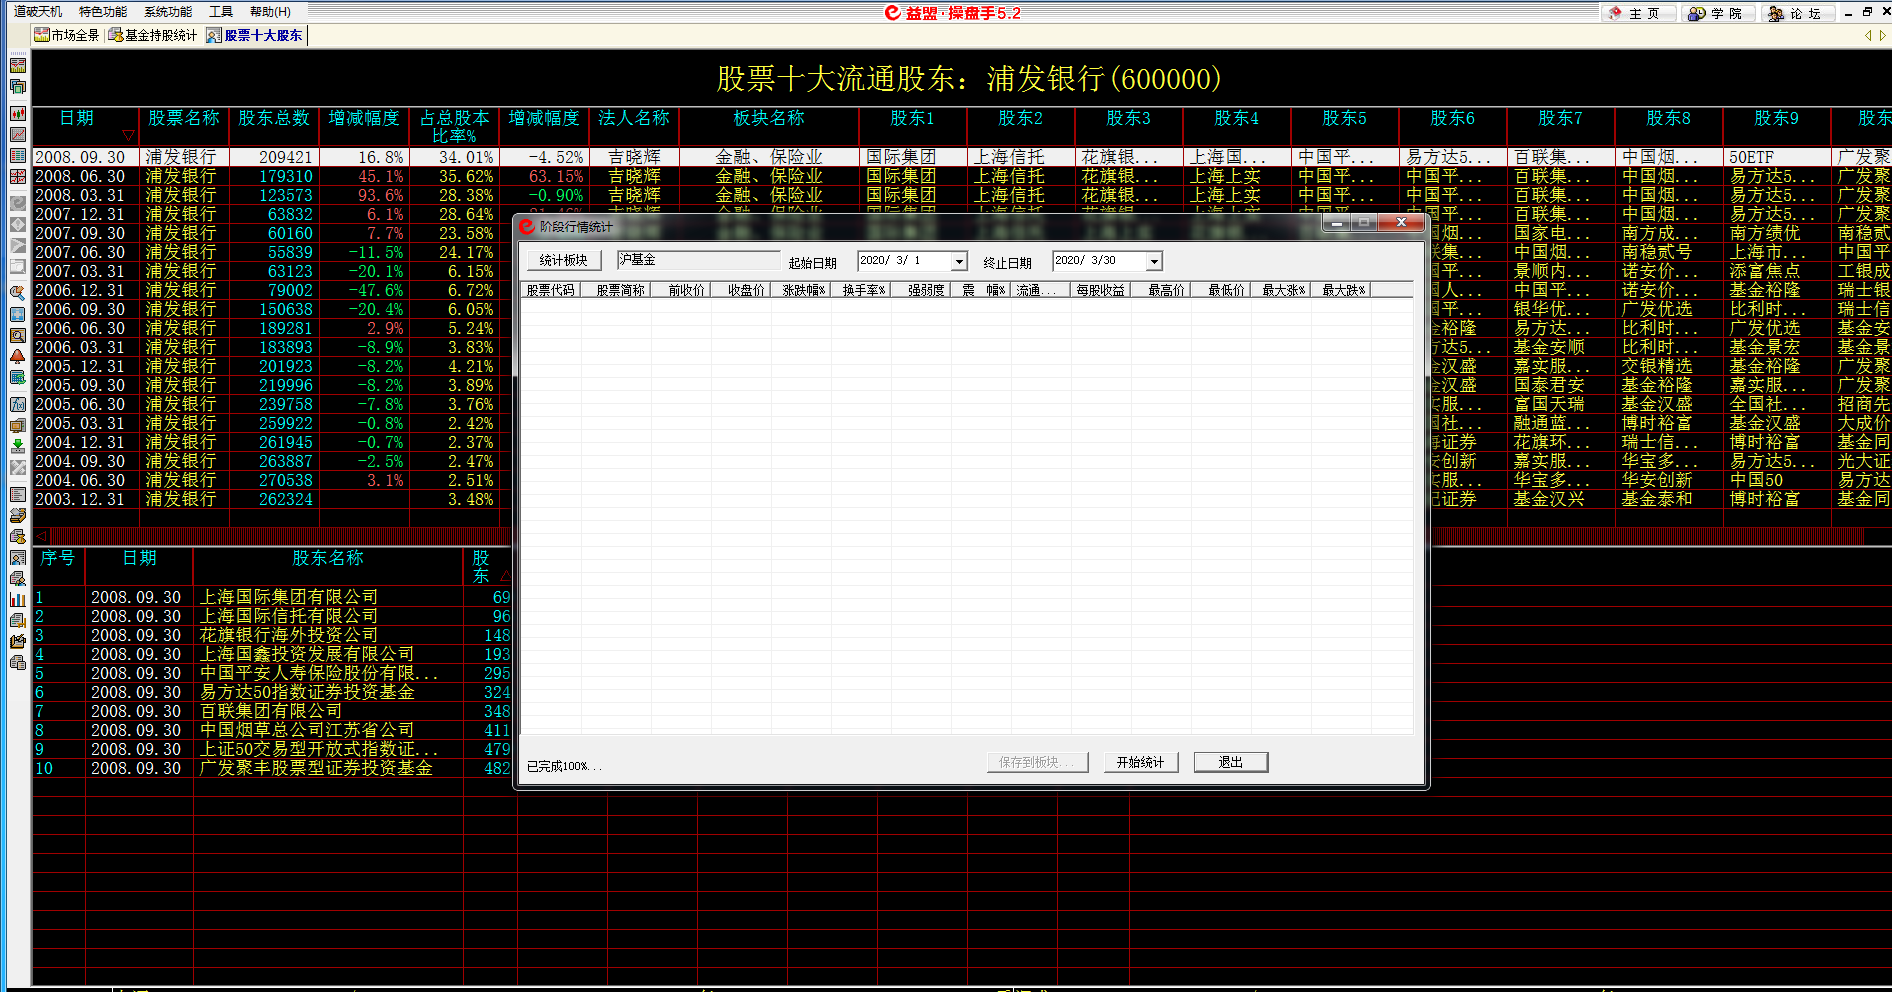Open the f(x) formula icon
Image resolution: width=1892 pixels, height=992 pixels.
(17, 404)
